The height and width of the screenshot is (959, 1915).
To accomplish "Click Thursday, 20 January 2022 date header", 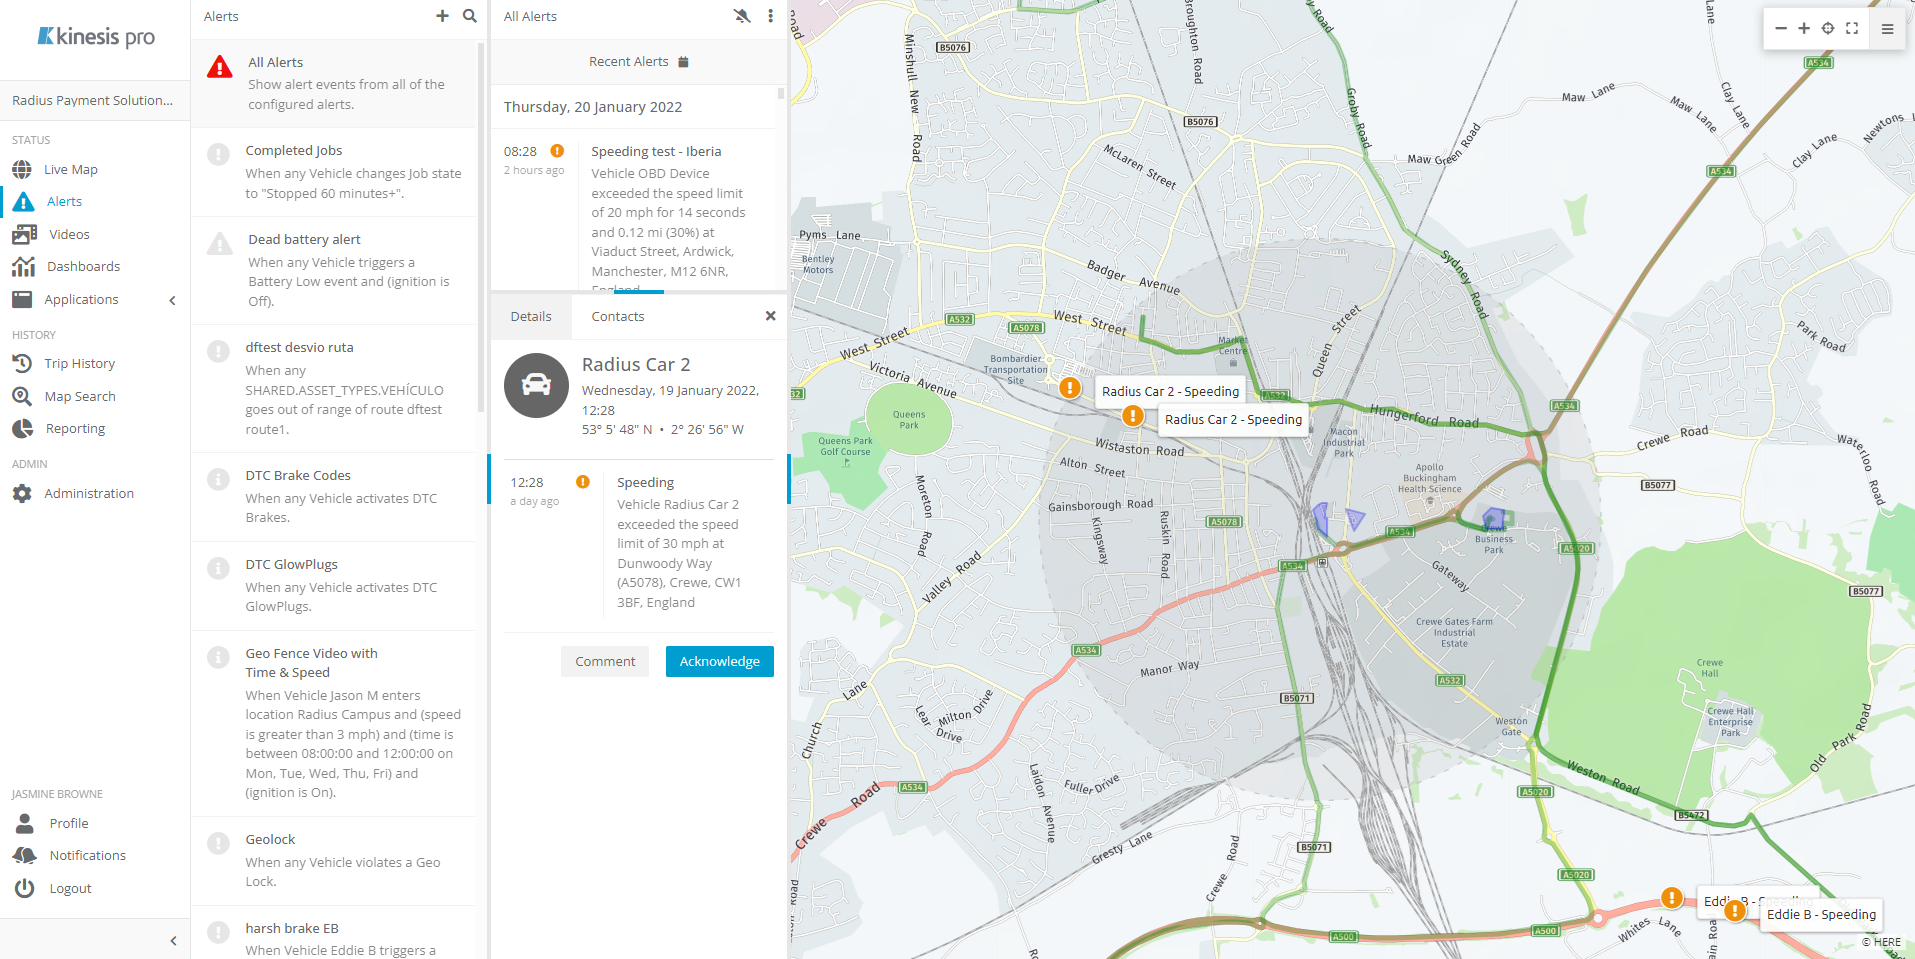I will coord(593,108).
